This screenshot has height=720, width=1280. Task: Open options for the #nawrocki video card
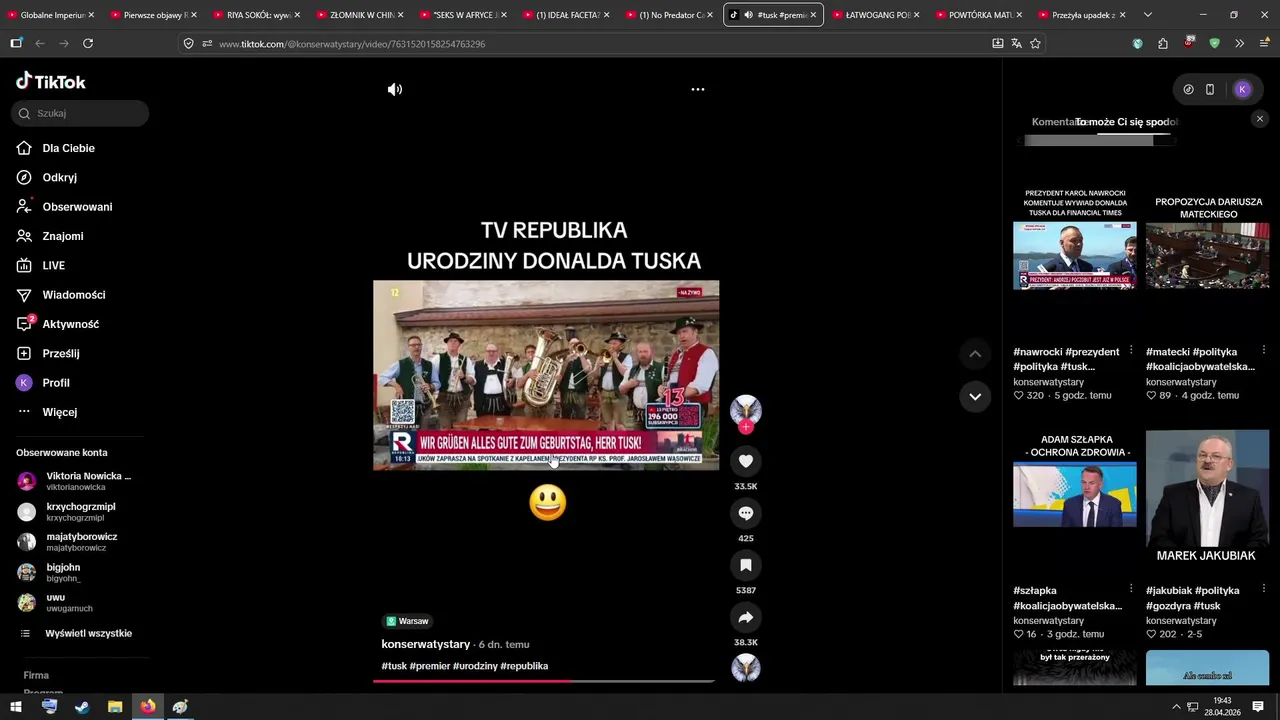click(x=1131, y=350)
